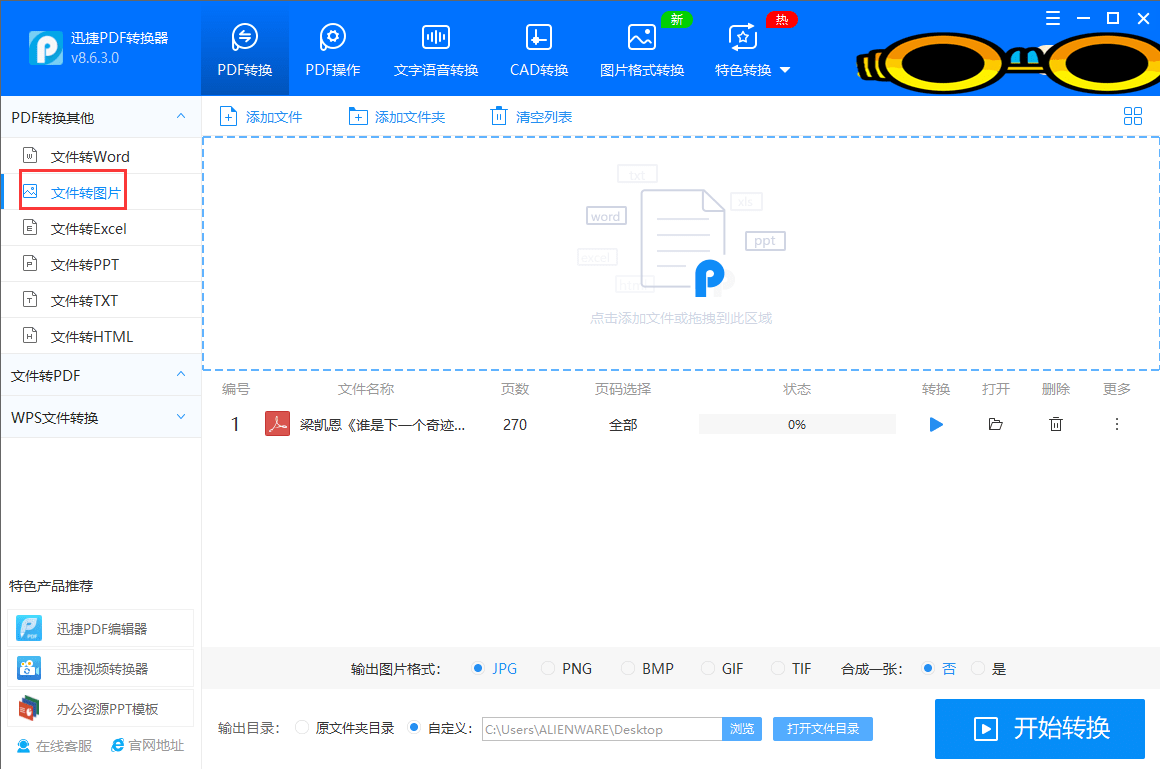Select 文件转TXT in sidebar
This screenshot has height=769, width=1160.
tap(101, 300)
